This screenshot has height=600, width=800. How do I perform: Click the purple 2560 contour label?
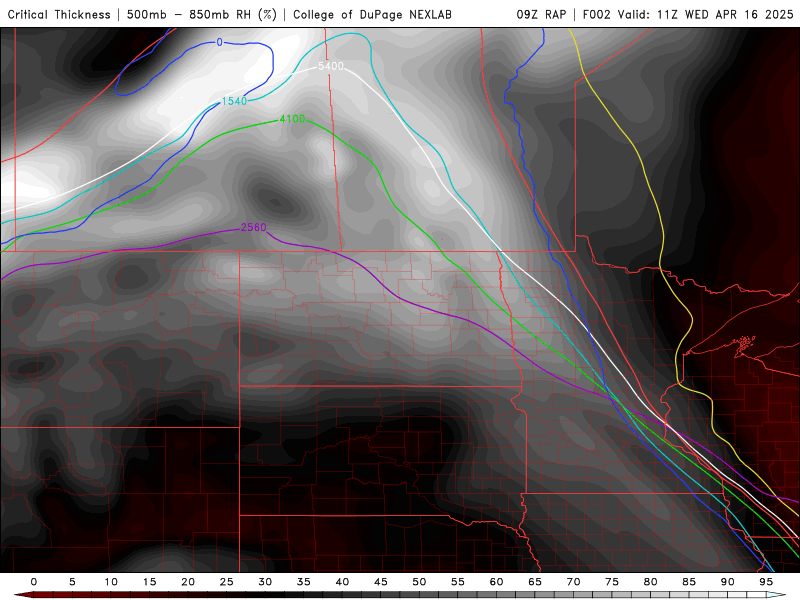pyautogui.click(x=254, y=227)
